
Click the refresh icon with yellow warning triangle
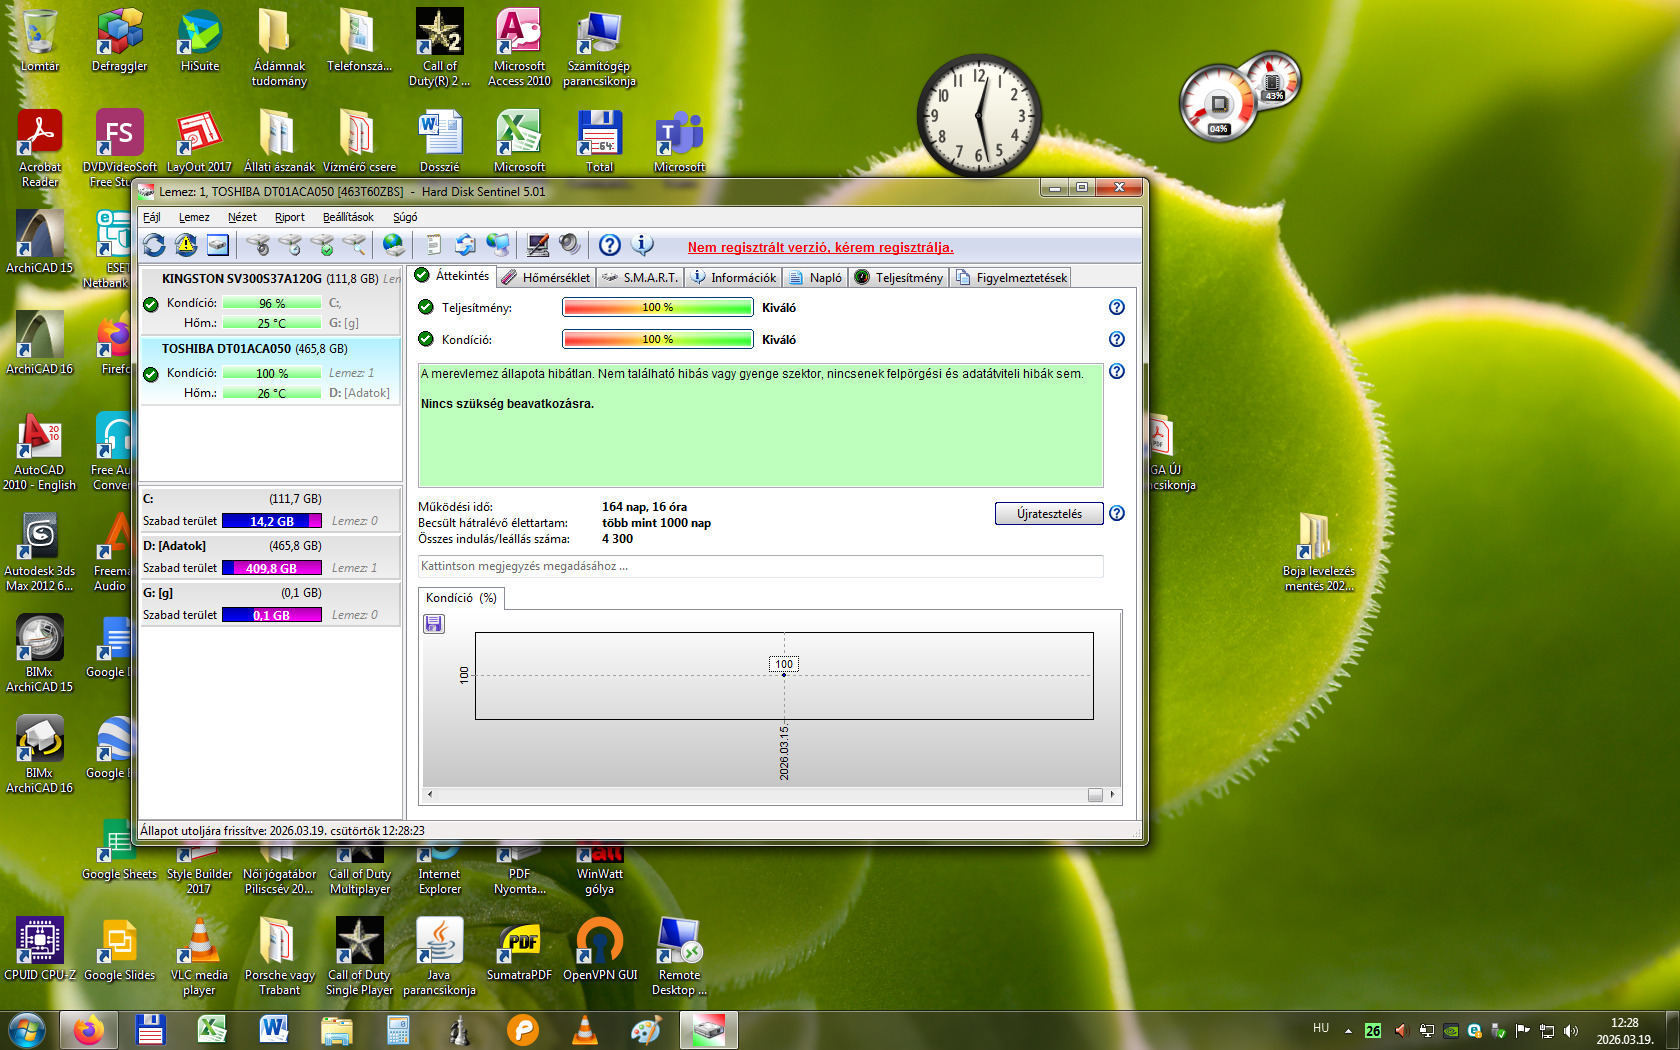coord(186,245)
